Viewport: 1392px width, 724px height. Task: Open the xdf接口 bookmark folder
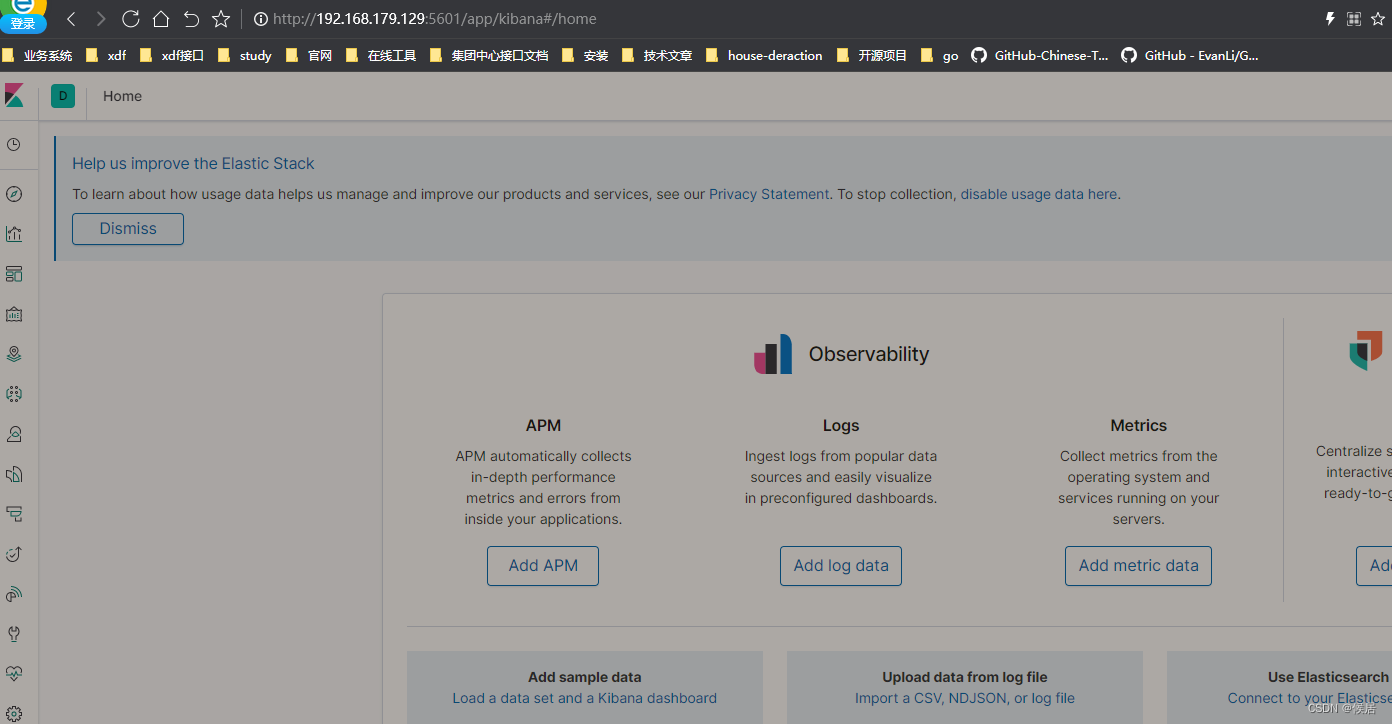coord(172,56)
